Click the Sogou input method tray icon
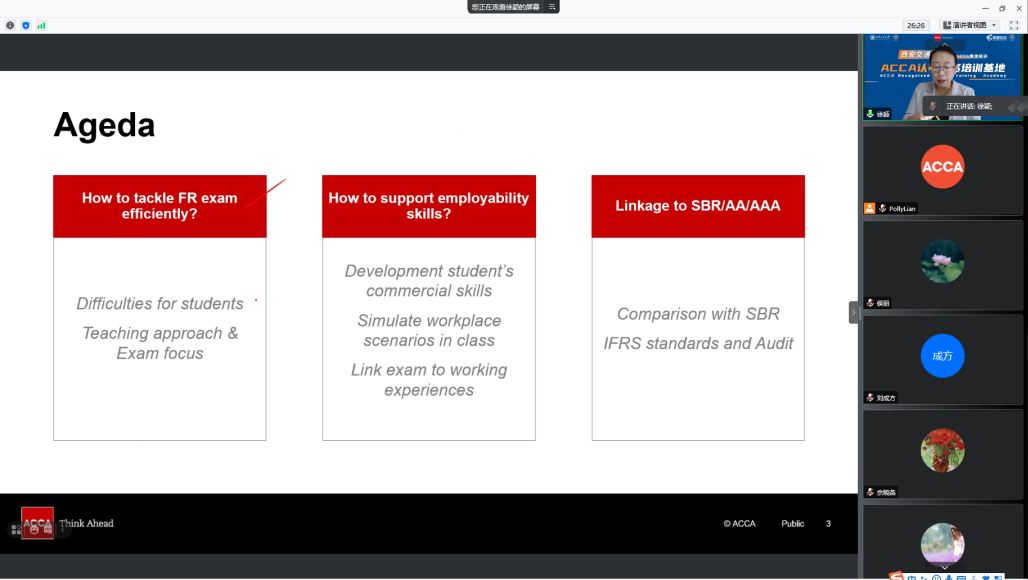 pos(897,576)
